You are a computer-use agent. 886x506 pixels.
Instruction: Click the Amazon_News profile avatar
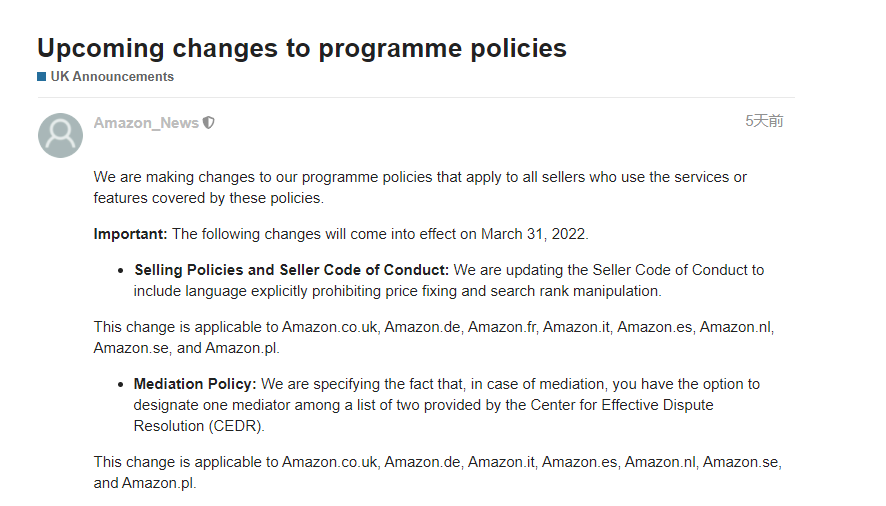point(60,135)
